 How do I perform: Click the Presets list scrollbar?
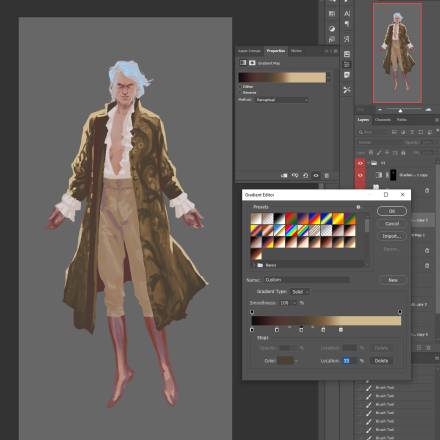[x=367, y=226]
